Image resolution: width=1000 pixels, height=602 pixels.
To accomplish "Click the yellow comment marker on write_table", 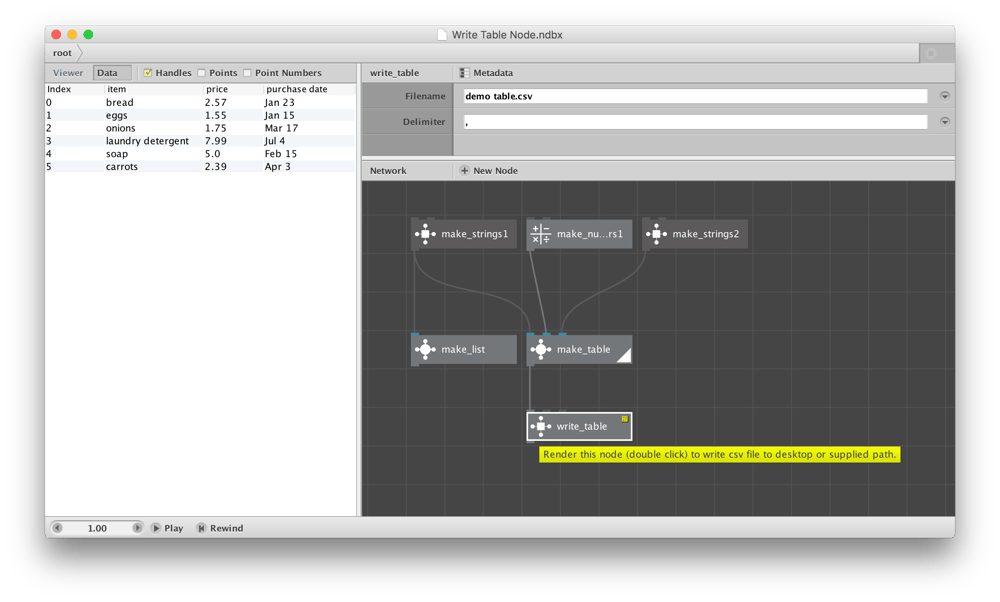I will click(x=625, y=419).
